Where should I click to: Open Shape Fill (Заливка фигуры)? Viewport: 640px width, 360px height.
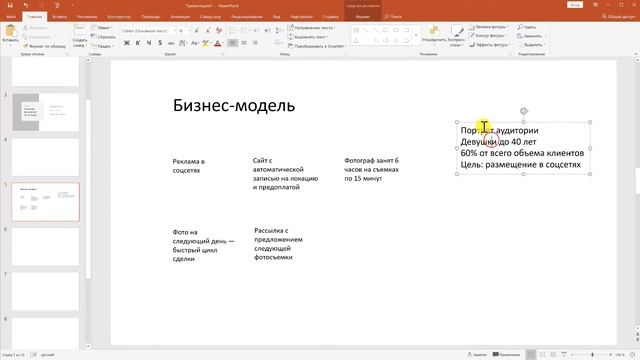tap(489, 27)
